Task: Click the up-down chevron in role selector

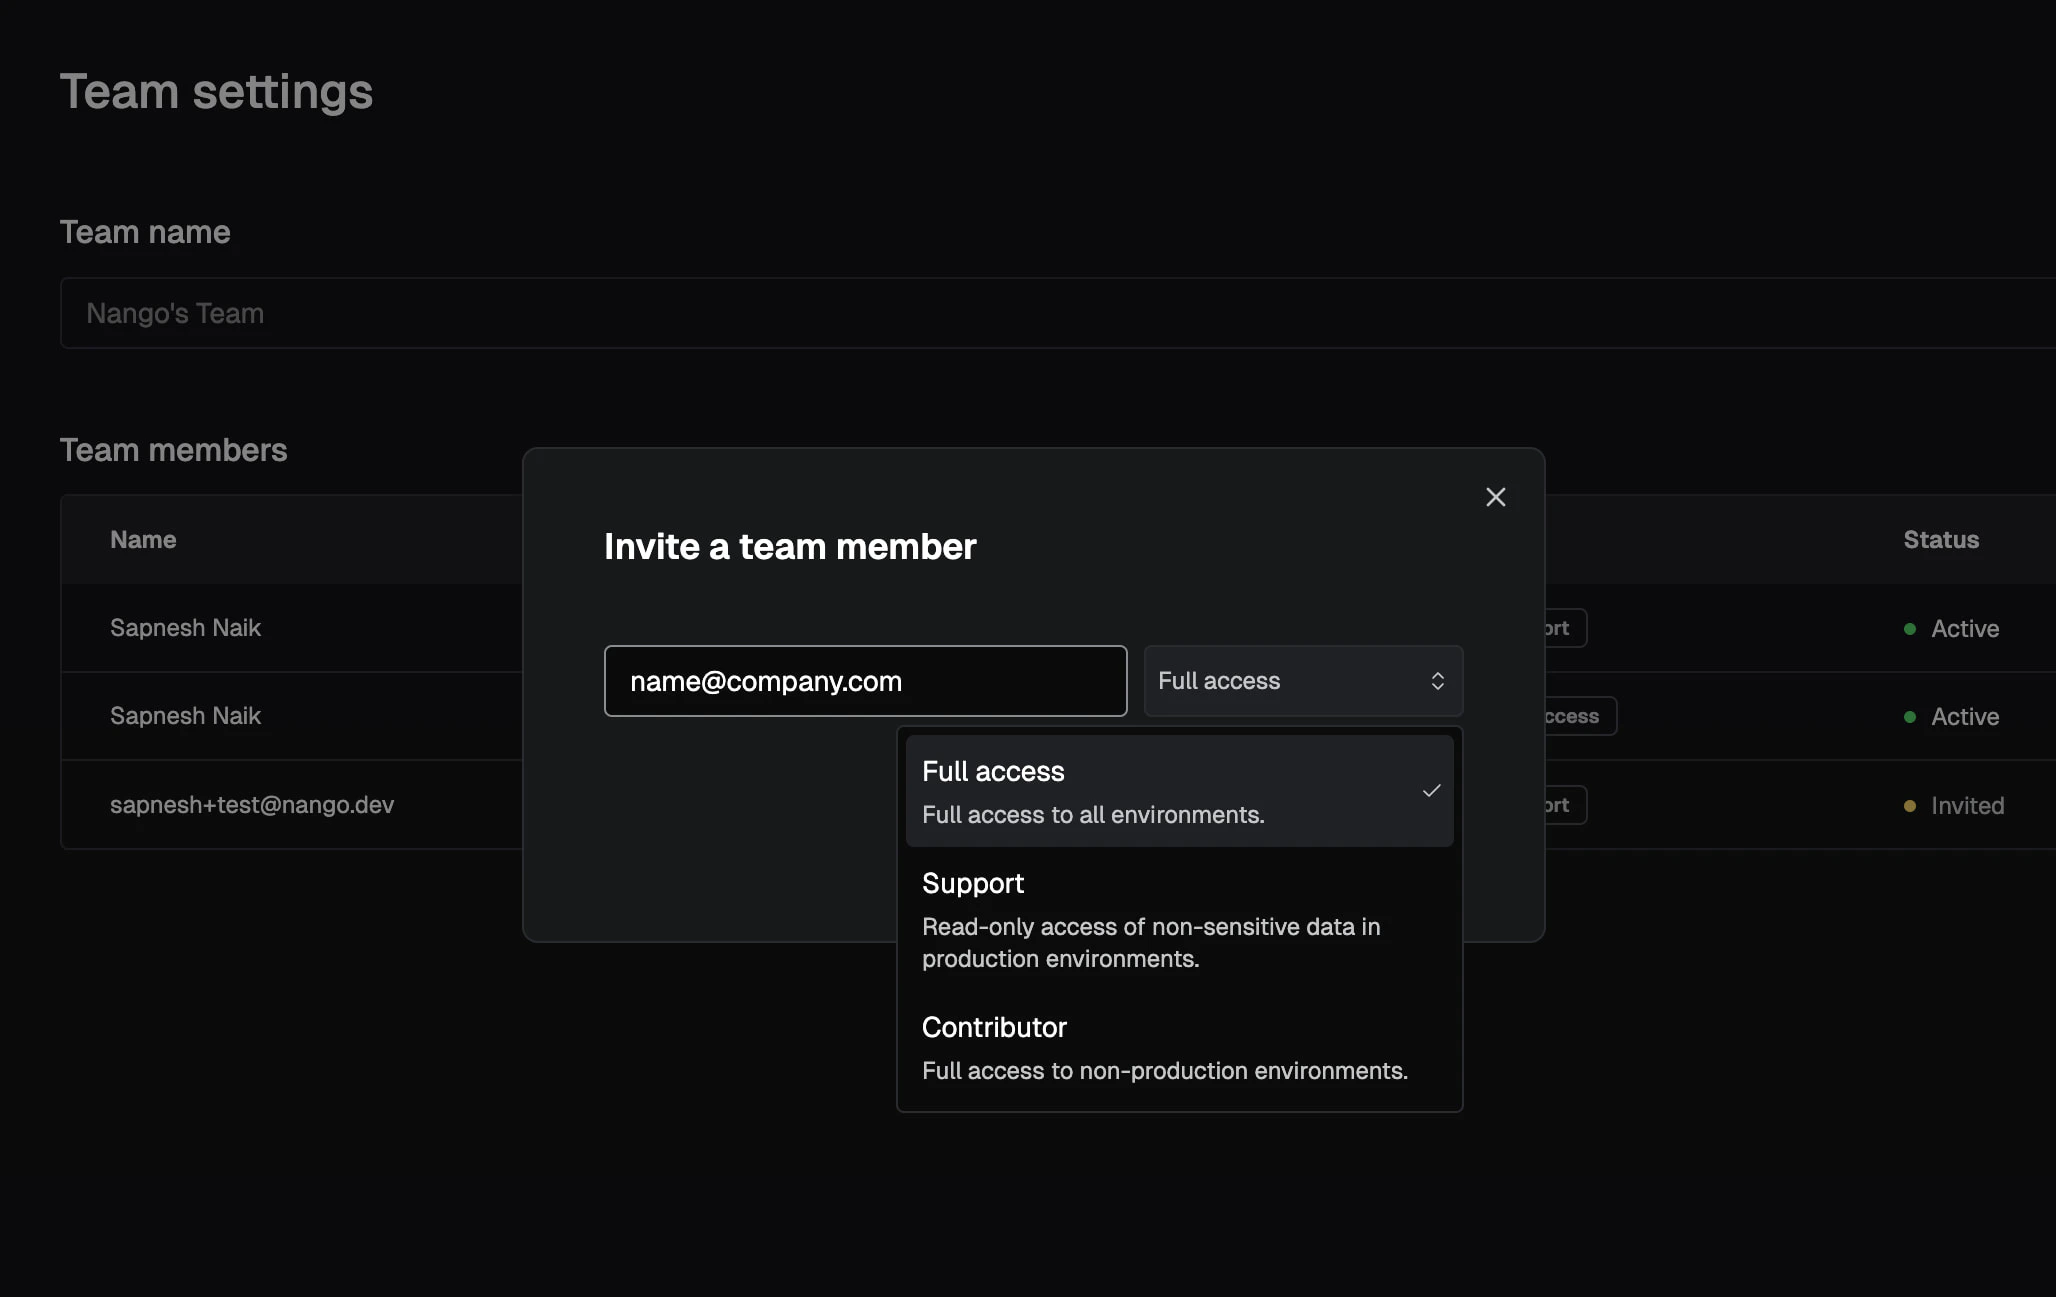Action: coord(1437,681)
